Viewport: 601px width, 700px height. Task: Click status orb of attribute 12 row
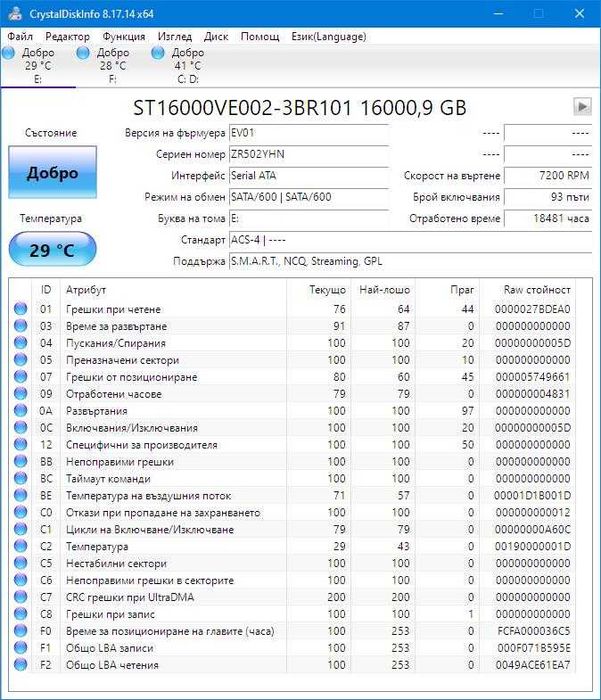(x=21, y=445)
